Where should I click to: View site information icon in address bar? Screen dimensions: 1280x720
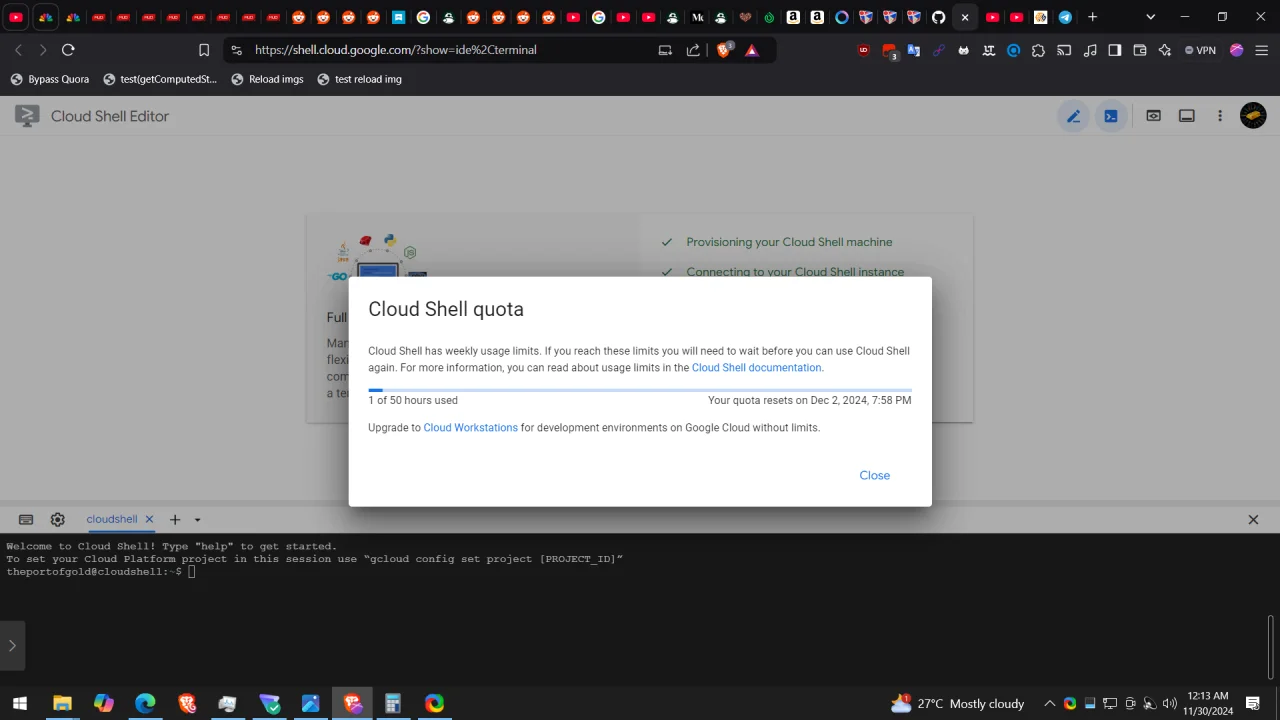click(237, 50)
